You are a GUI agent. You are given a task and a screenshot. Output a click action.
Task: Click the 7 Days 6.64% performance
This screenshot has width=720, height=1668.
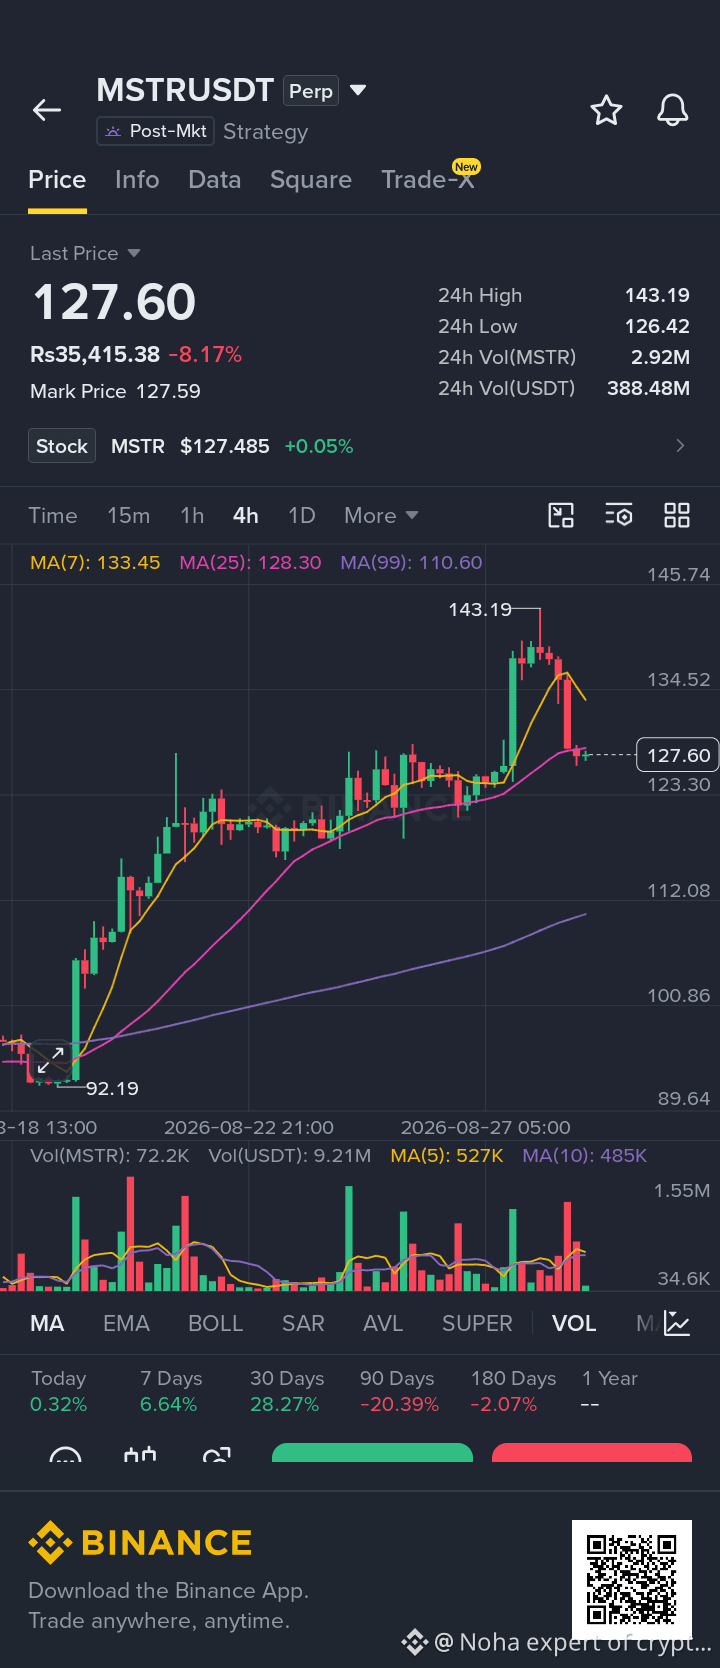(x=171, y=1391)
